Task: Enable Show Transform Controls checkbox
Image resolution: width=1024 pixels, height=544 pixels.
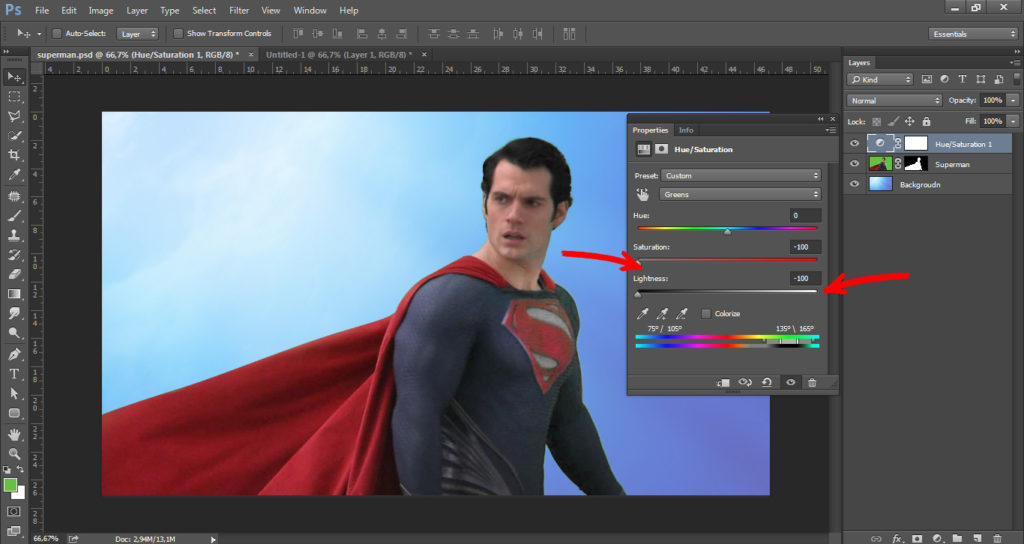Action: (x=178, y=33)
